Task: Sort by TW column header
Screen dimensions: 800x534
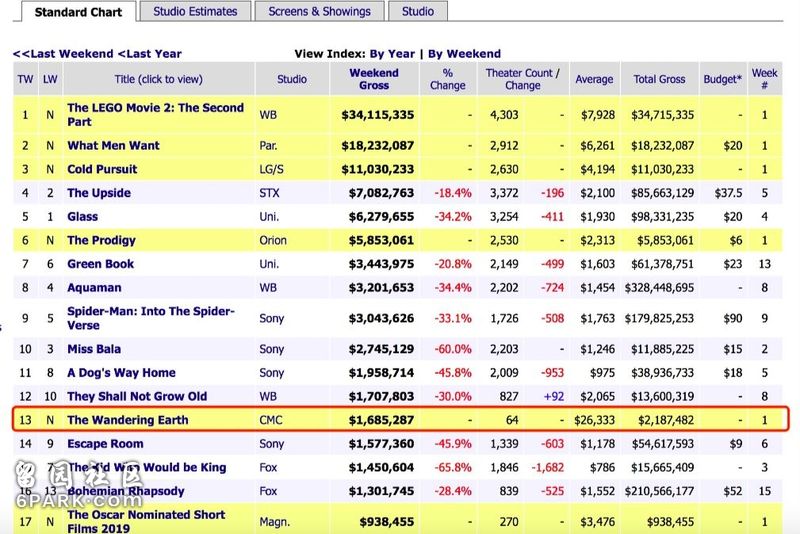Action: (25, 79)
